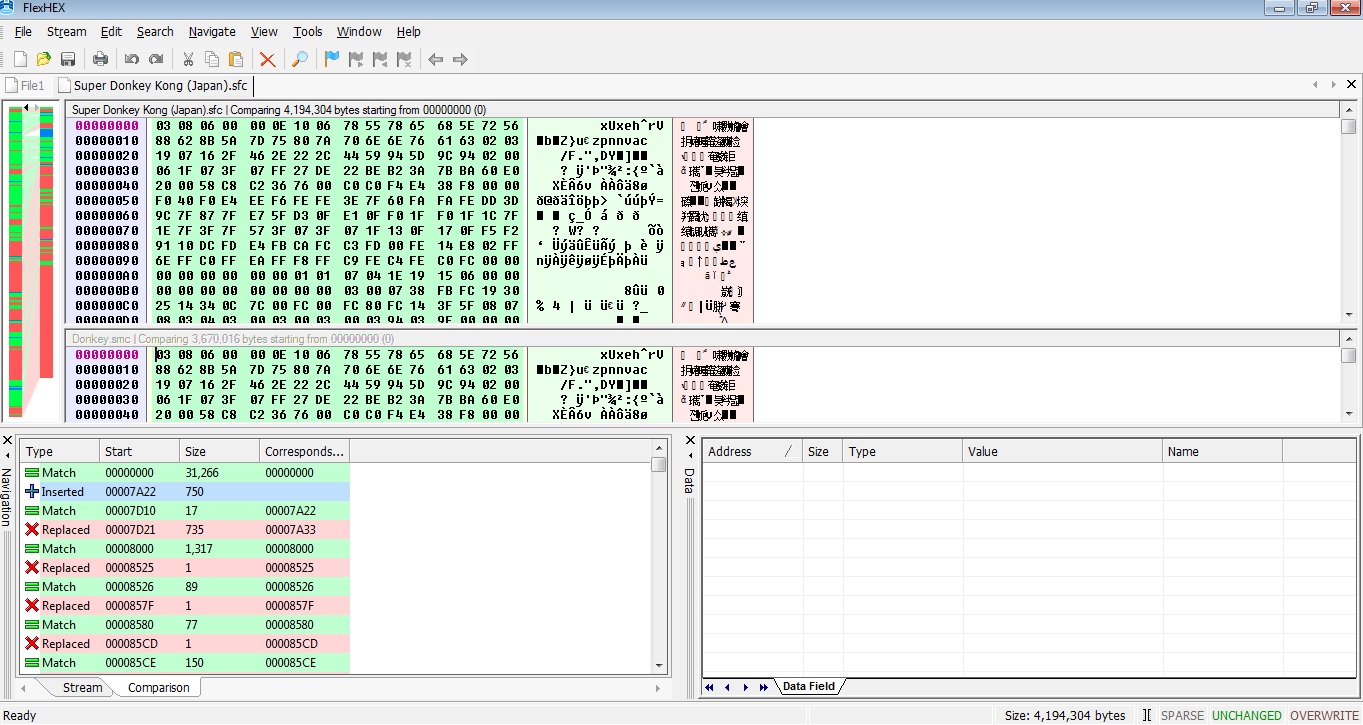This screenshot has width=1363, height=725.
Task: Click the Open file folder icon
Action: coord(44,60)
